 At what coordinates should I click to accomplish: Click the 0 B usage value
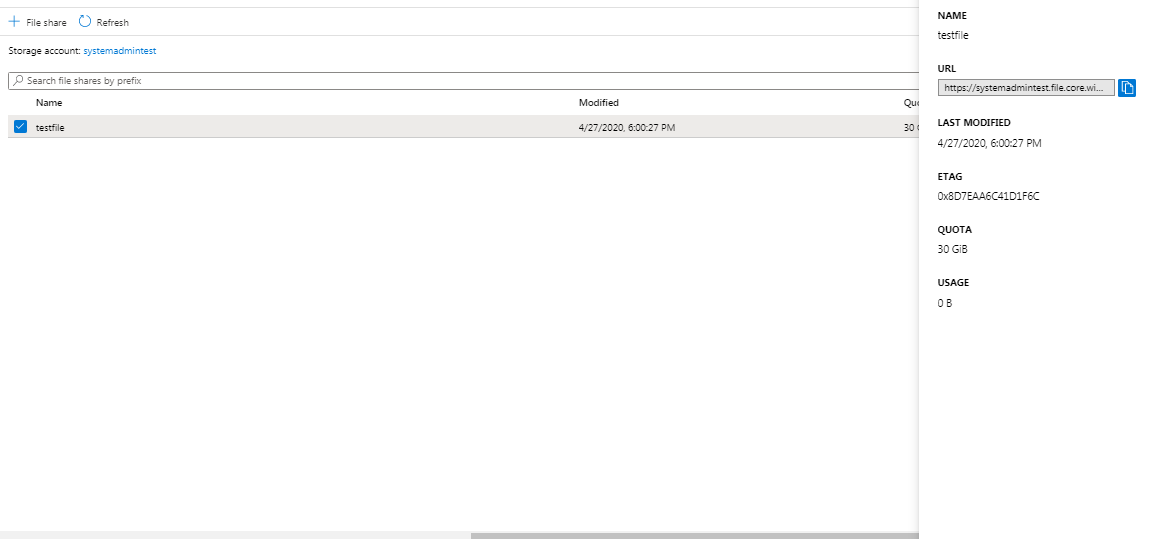tap(945, 303)
